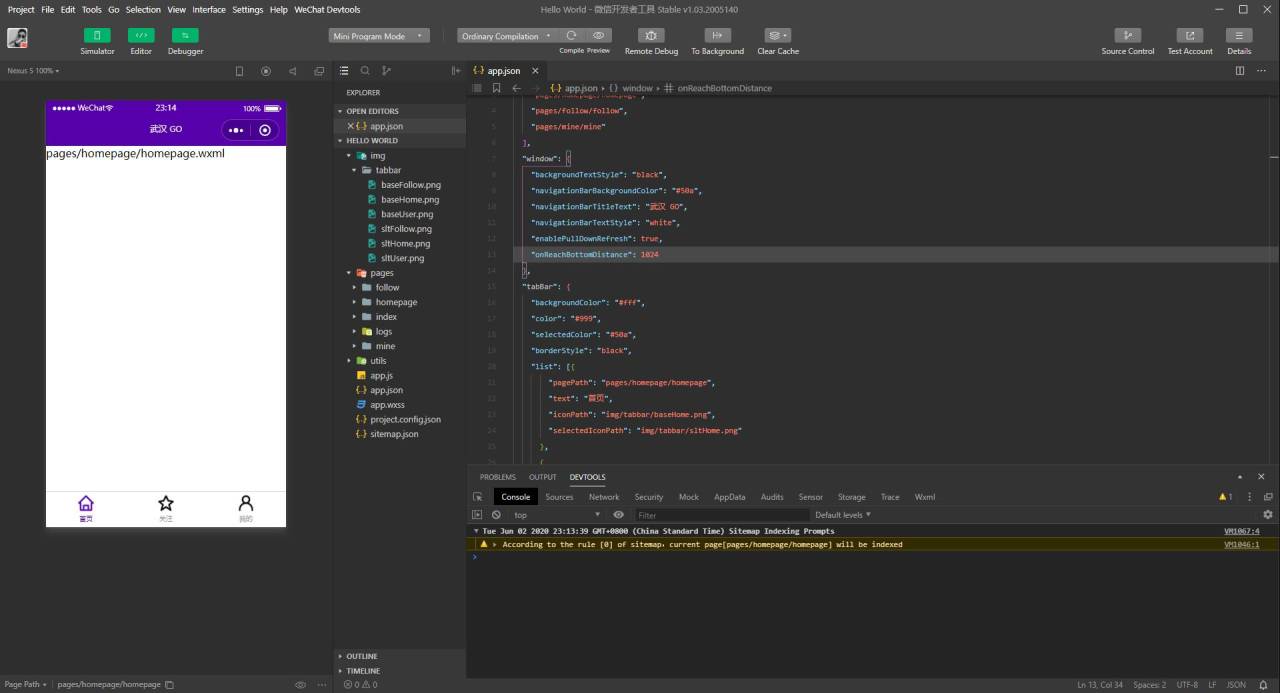Image resolution: width=1280 pixels, height=693 pixels.
Task: Open the Test Account panel
Action: click(x=1189, y=36)
